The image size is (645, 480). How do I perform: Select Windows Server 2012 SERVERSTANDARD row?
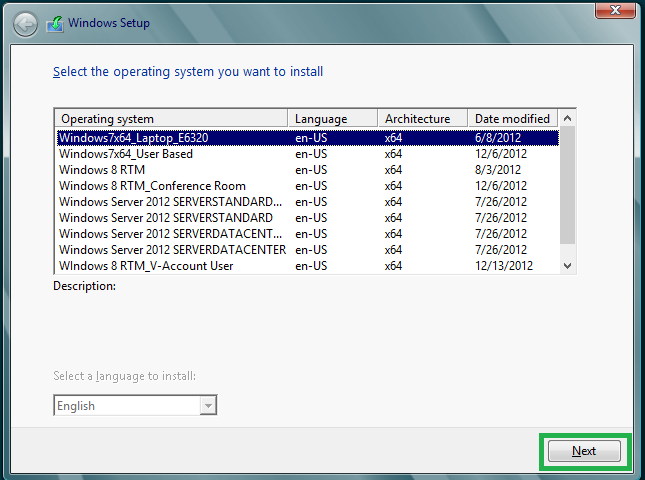308,218
